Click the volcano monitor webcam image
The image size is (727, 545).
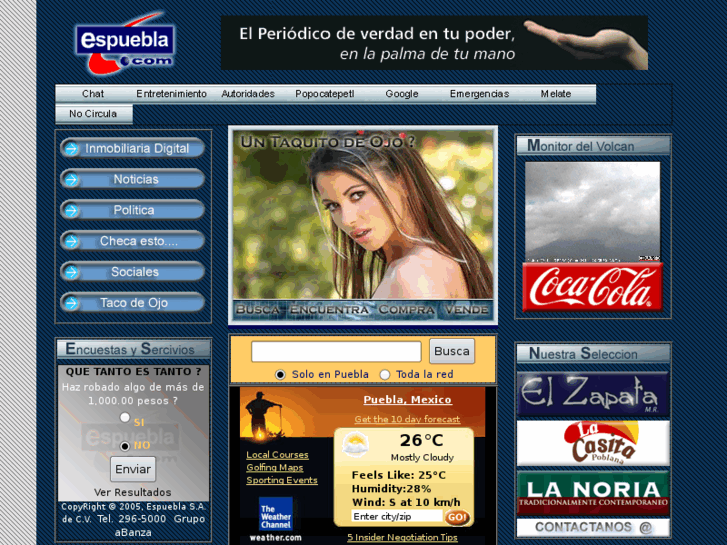pyautogui.click(x=593, y=212)
